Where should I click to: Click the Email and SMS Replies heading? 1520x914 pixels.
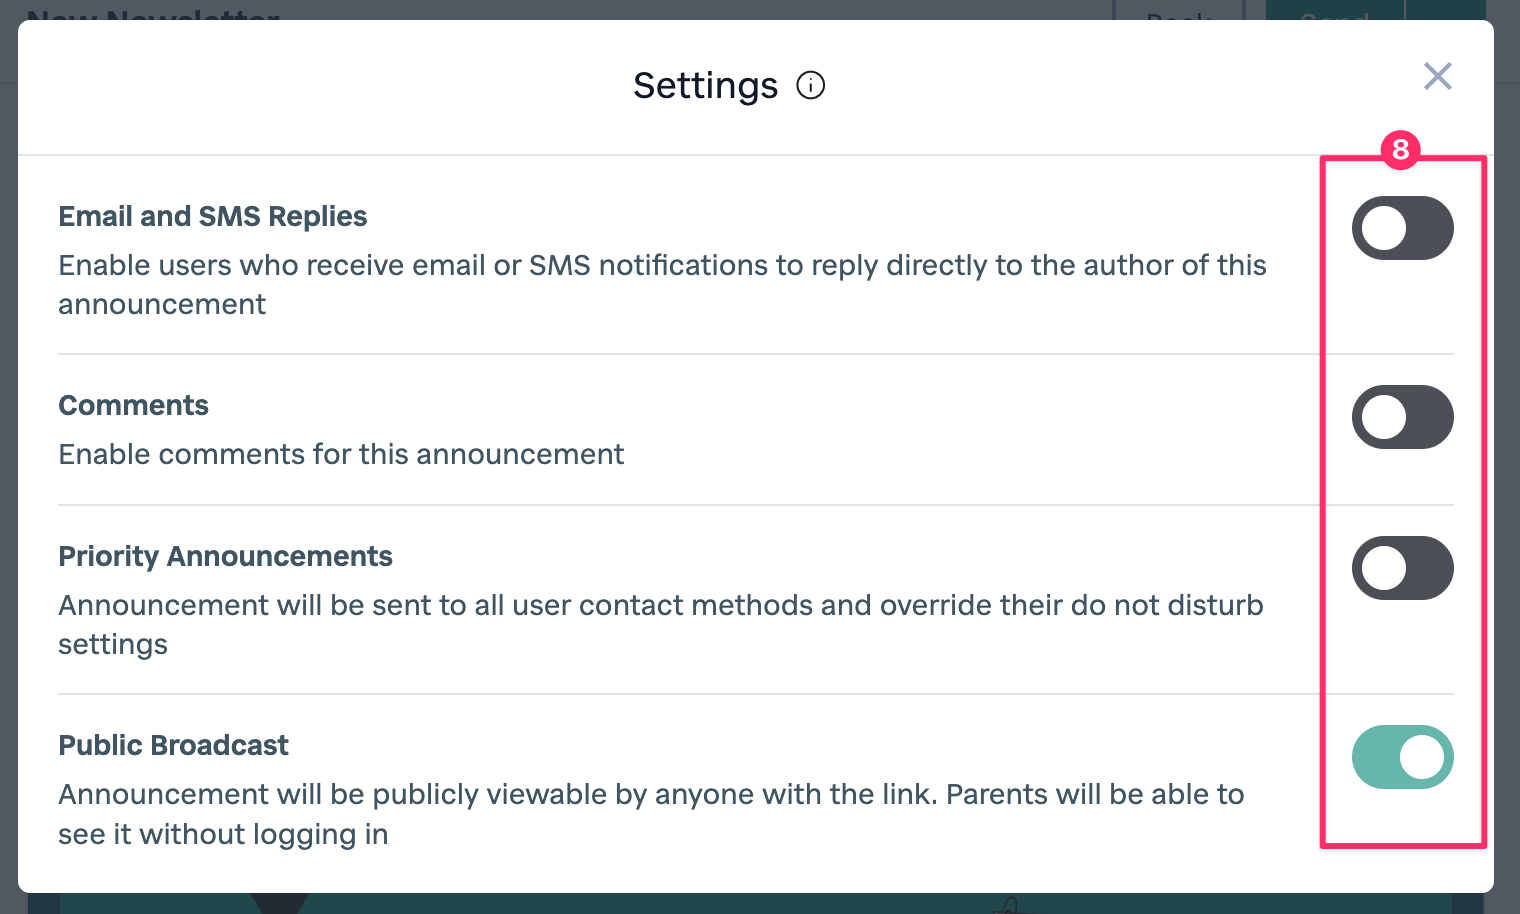click(213, 216)
